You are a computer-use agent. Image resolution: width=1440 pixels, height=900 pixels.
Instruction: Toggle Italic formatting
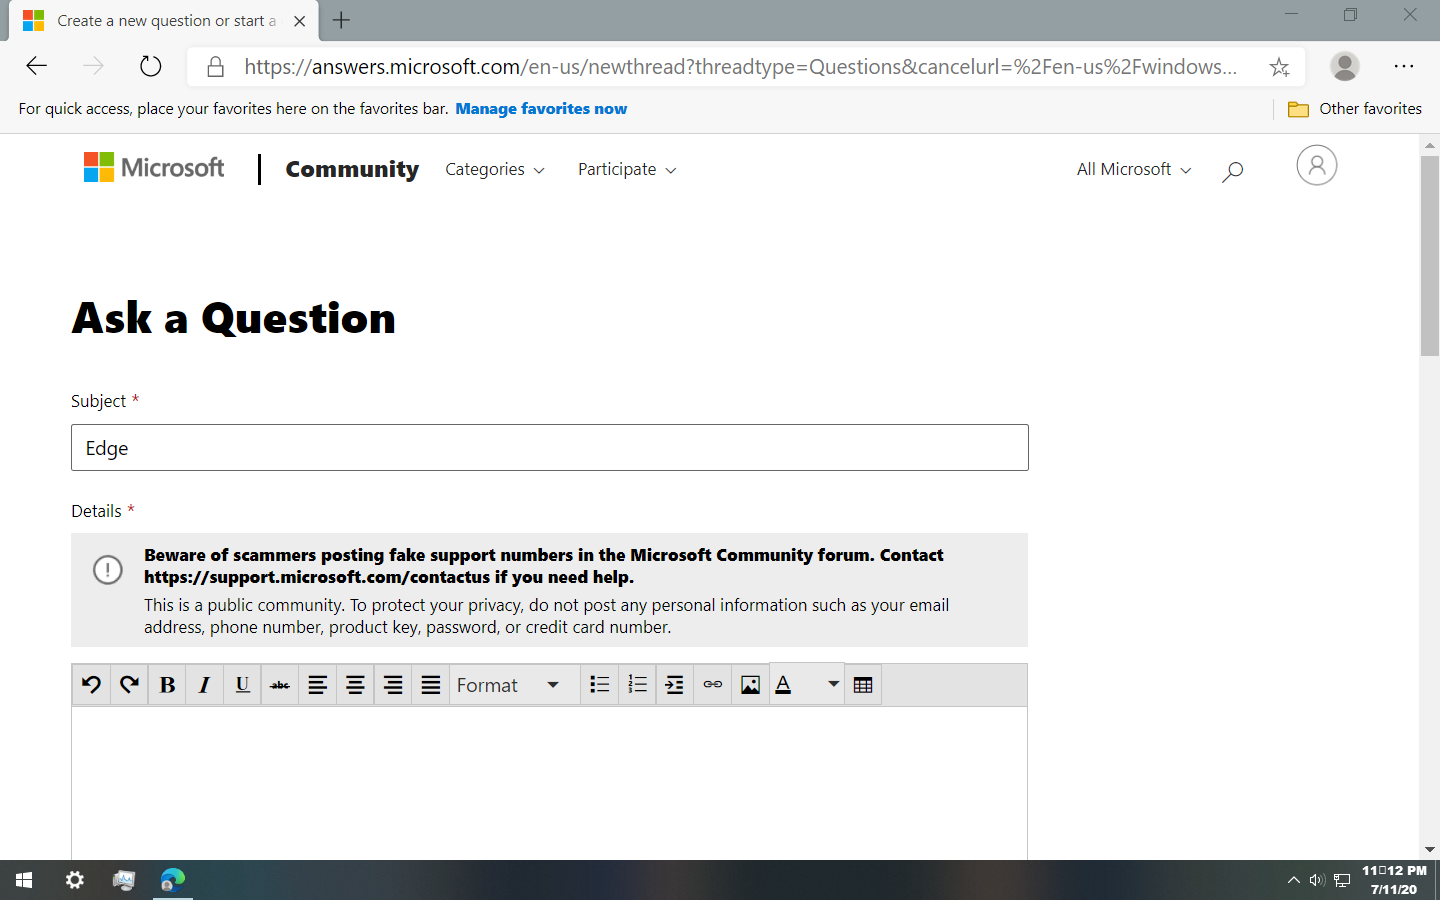point(204,685)
